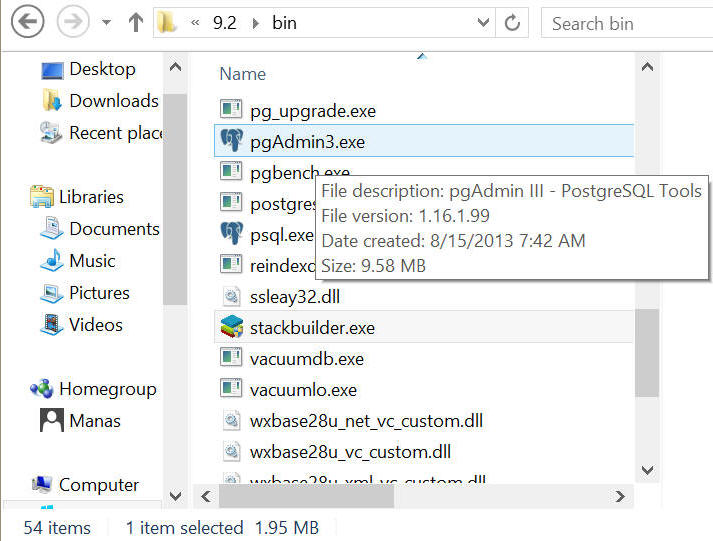This screenshot has height=541, width=713.
Task: Click the navigation pane scroll-up arrow
Action: [175, 68]
